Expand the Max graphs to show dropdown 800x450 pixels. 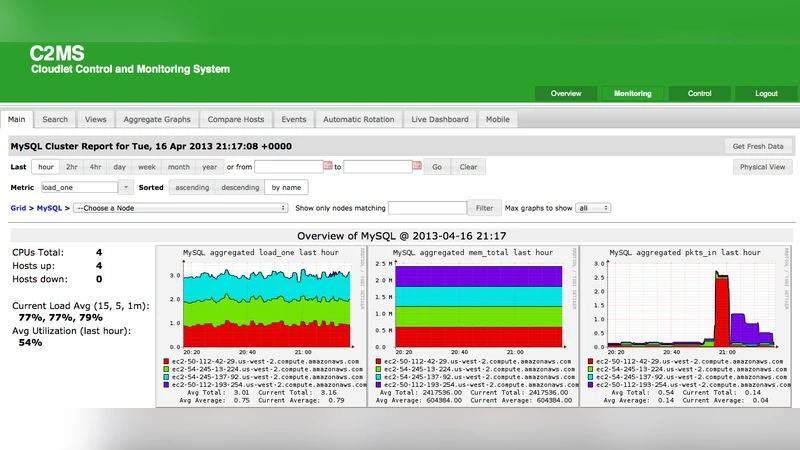click(592, 208)
